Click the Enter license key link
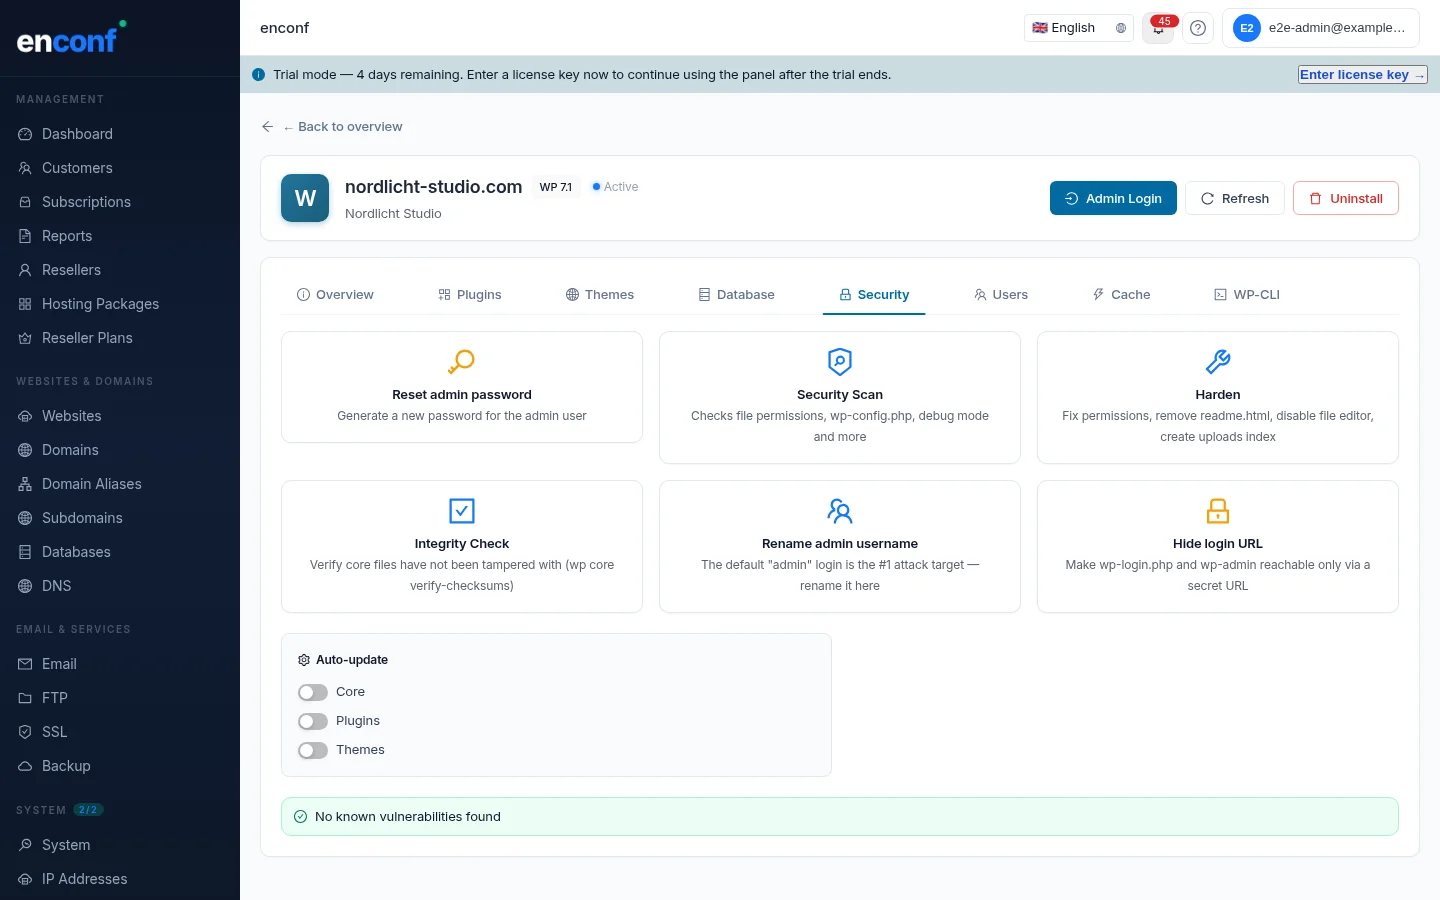The image size is (1440, 900). pyautogui.click(x=1363, y=75)
